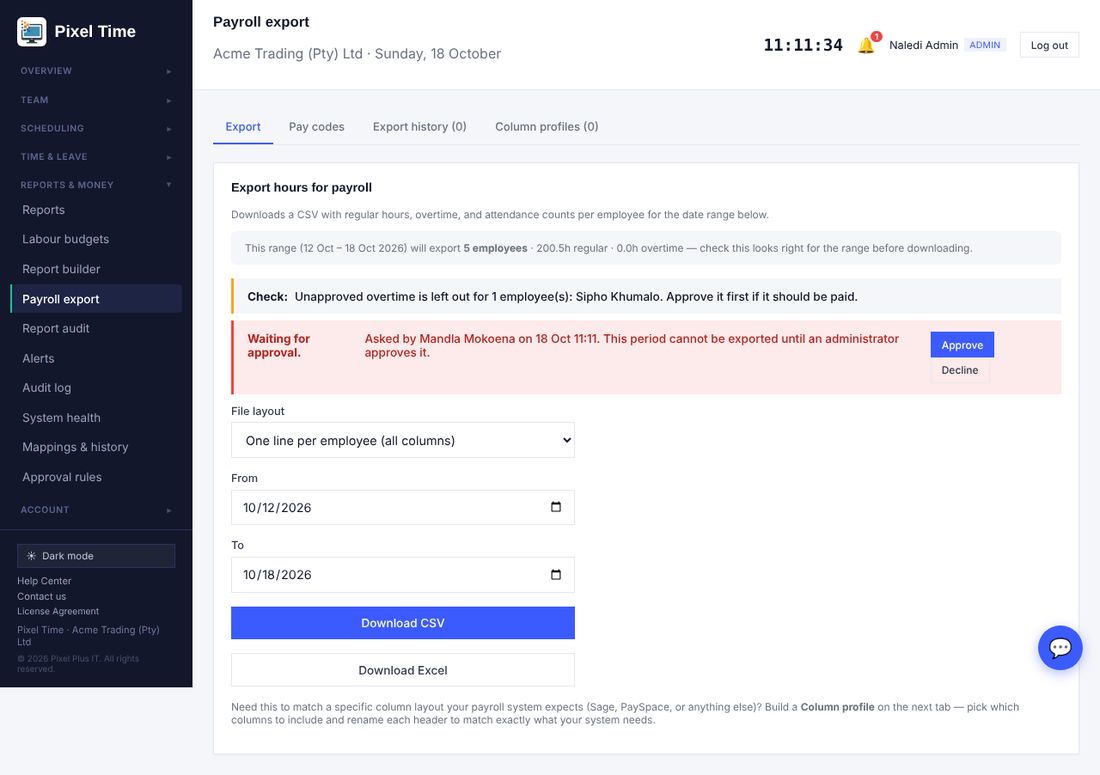Screen dimensions: 1100x775
Task: Click the From date field
Action: click(x=403, y=507)
